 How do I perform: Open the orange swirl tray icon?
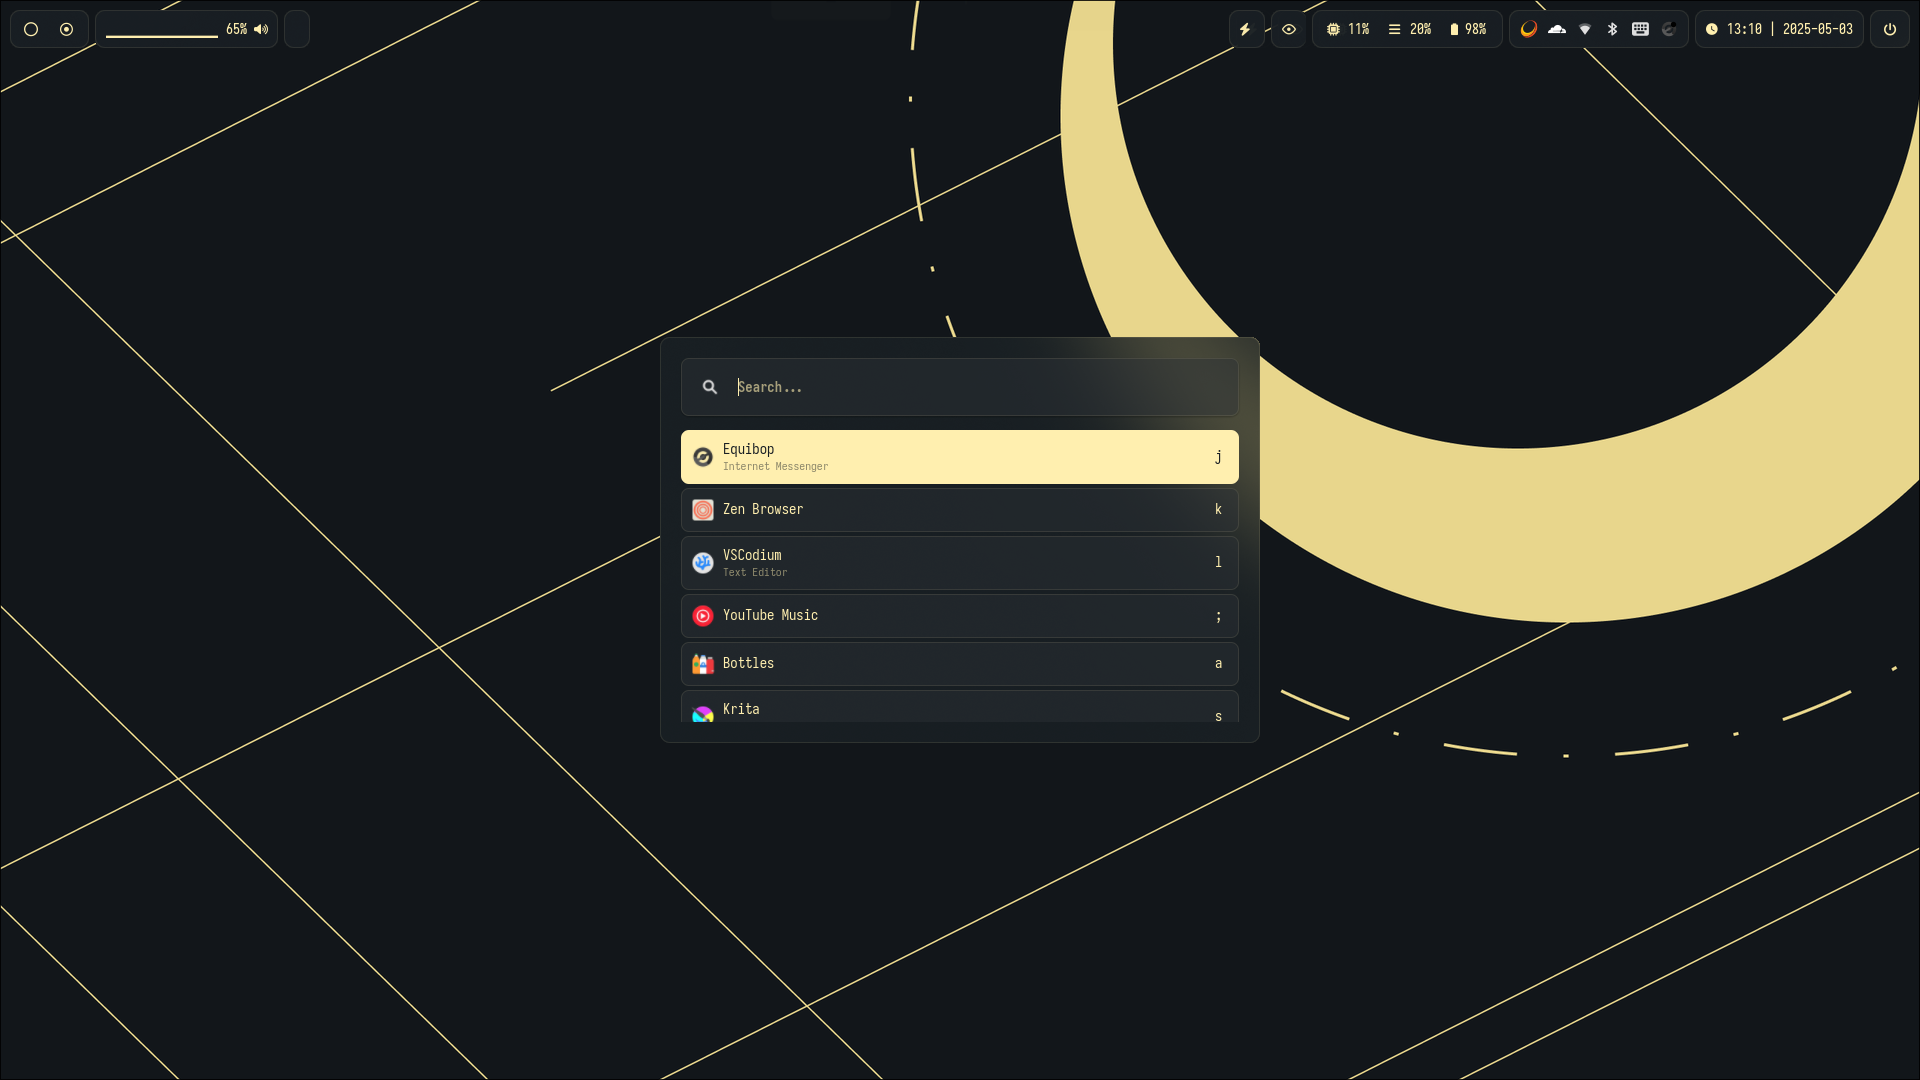[1529, 29]
